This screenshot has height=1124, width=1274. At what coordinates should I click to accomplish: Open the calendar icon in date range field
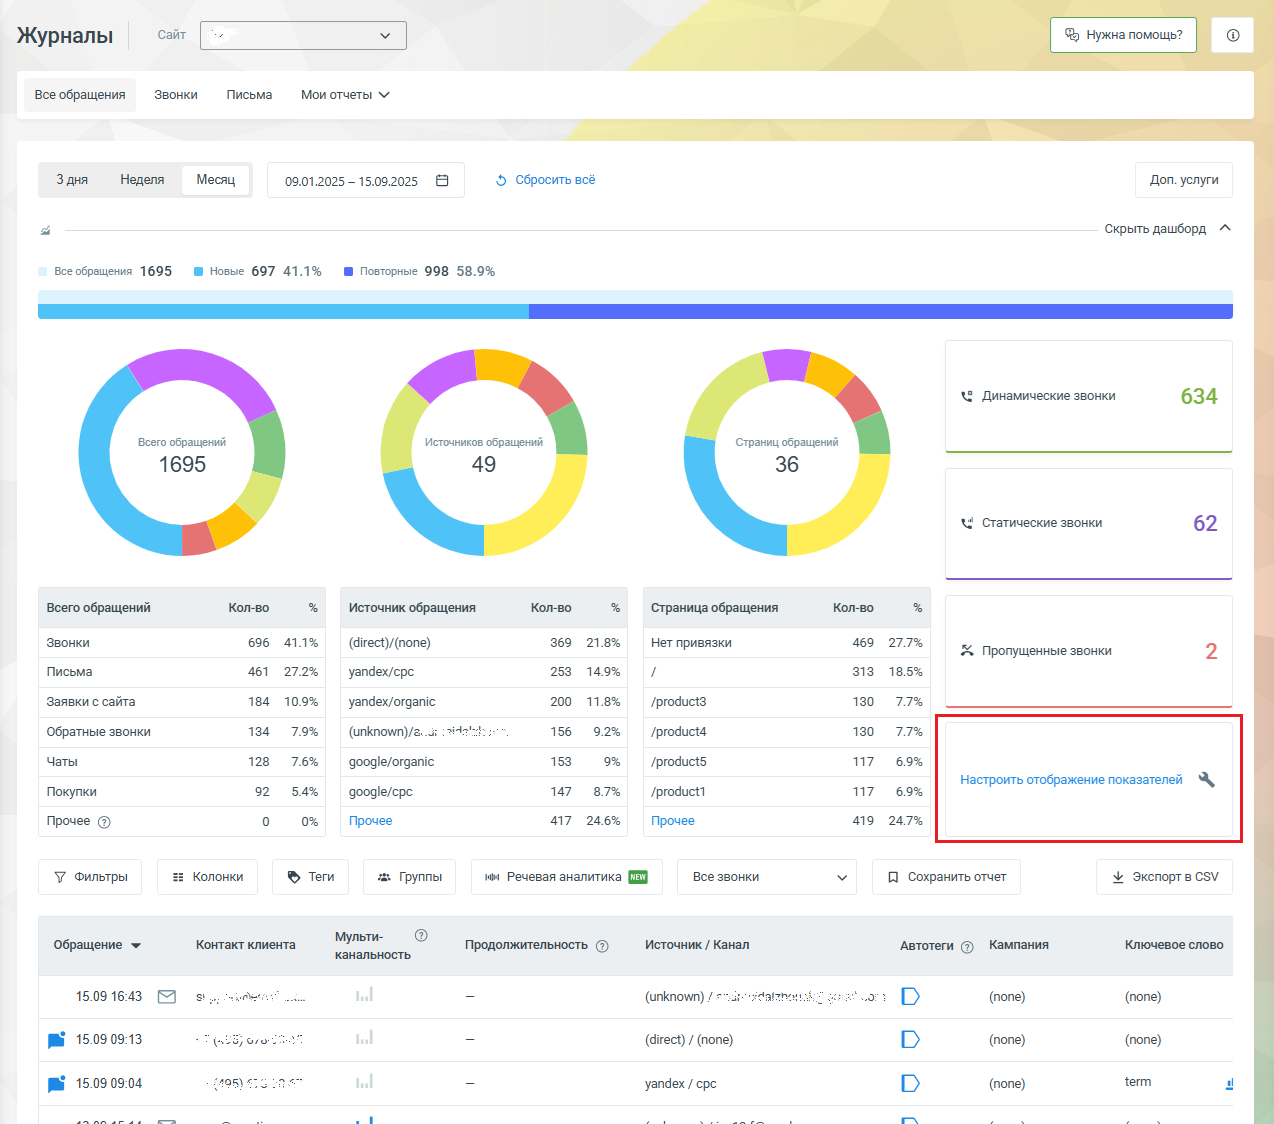coord(442,181)
